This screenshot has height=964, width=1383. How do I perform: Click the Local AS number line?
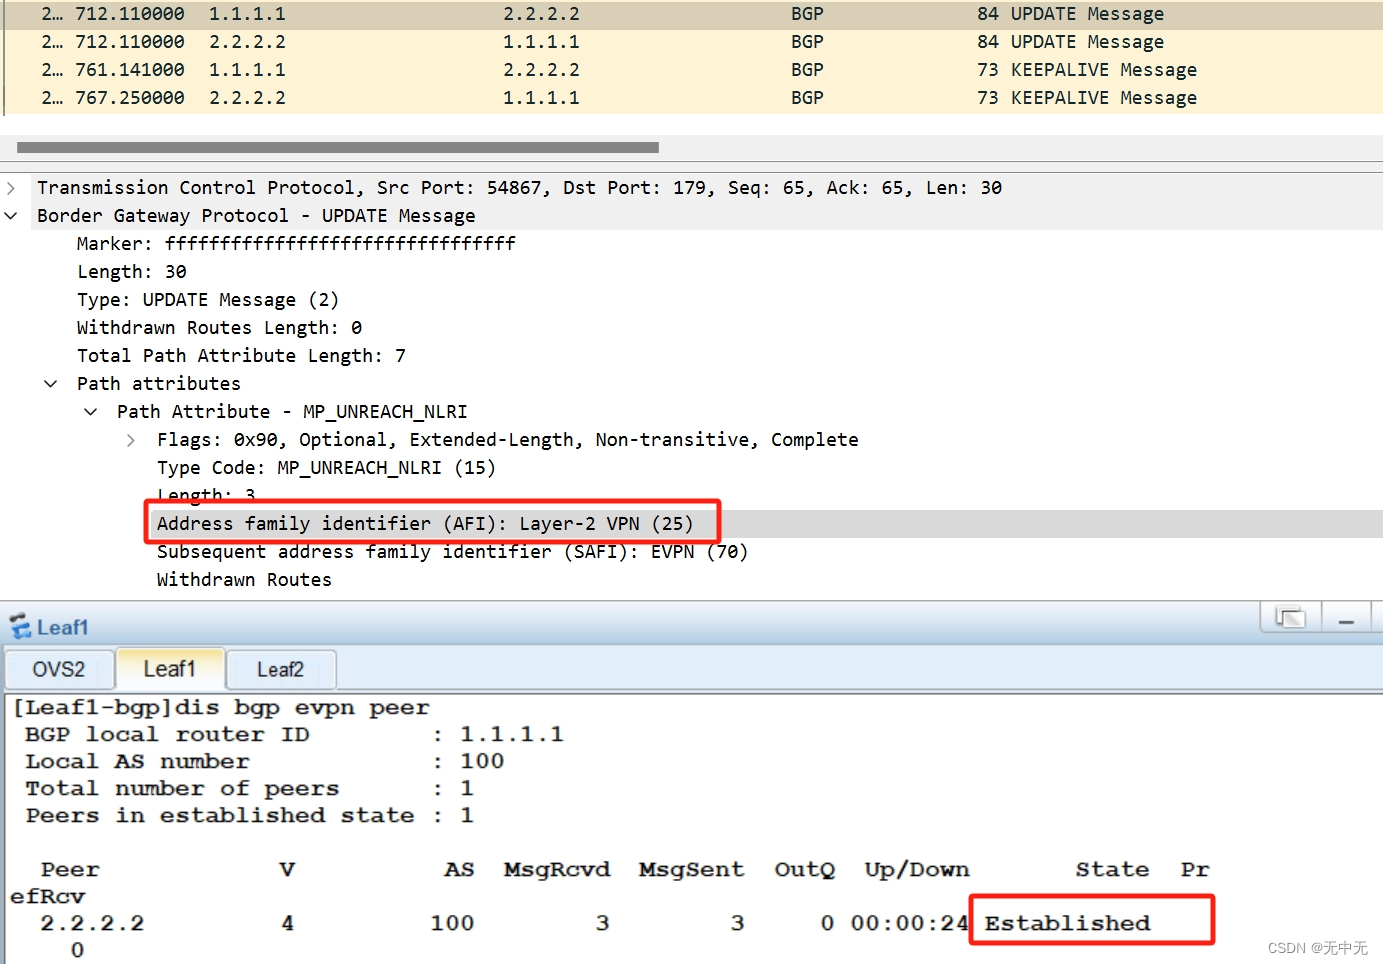point(264,761)
